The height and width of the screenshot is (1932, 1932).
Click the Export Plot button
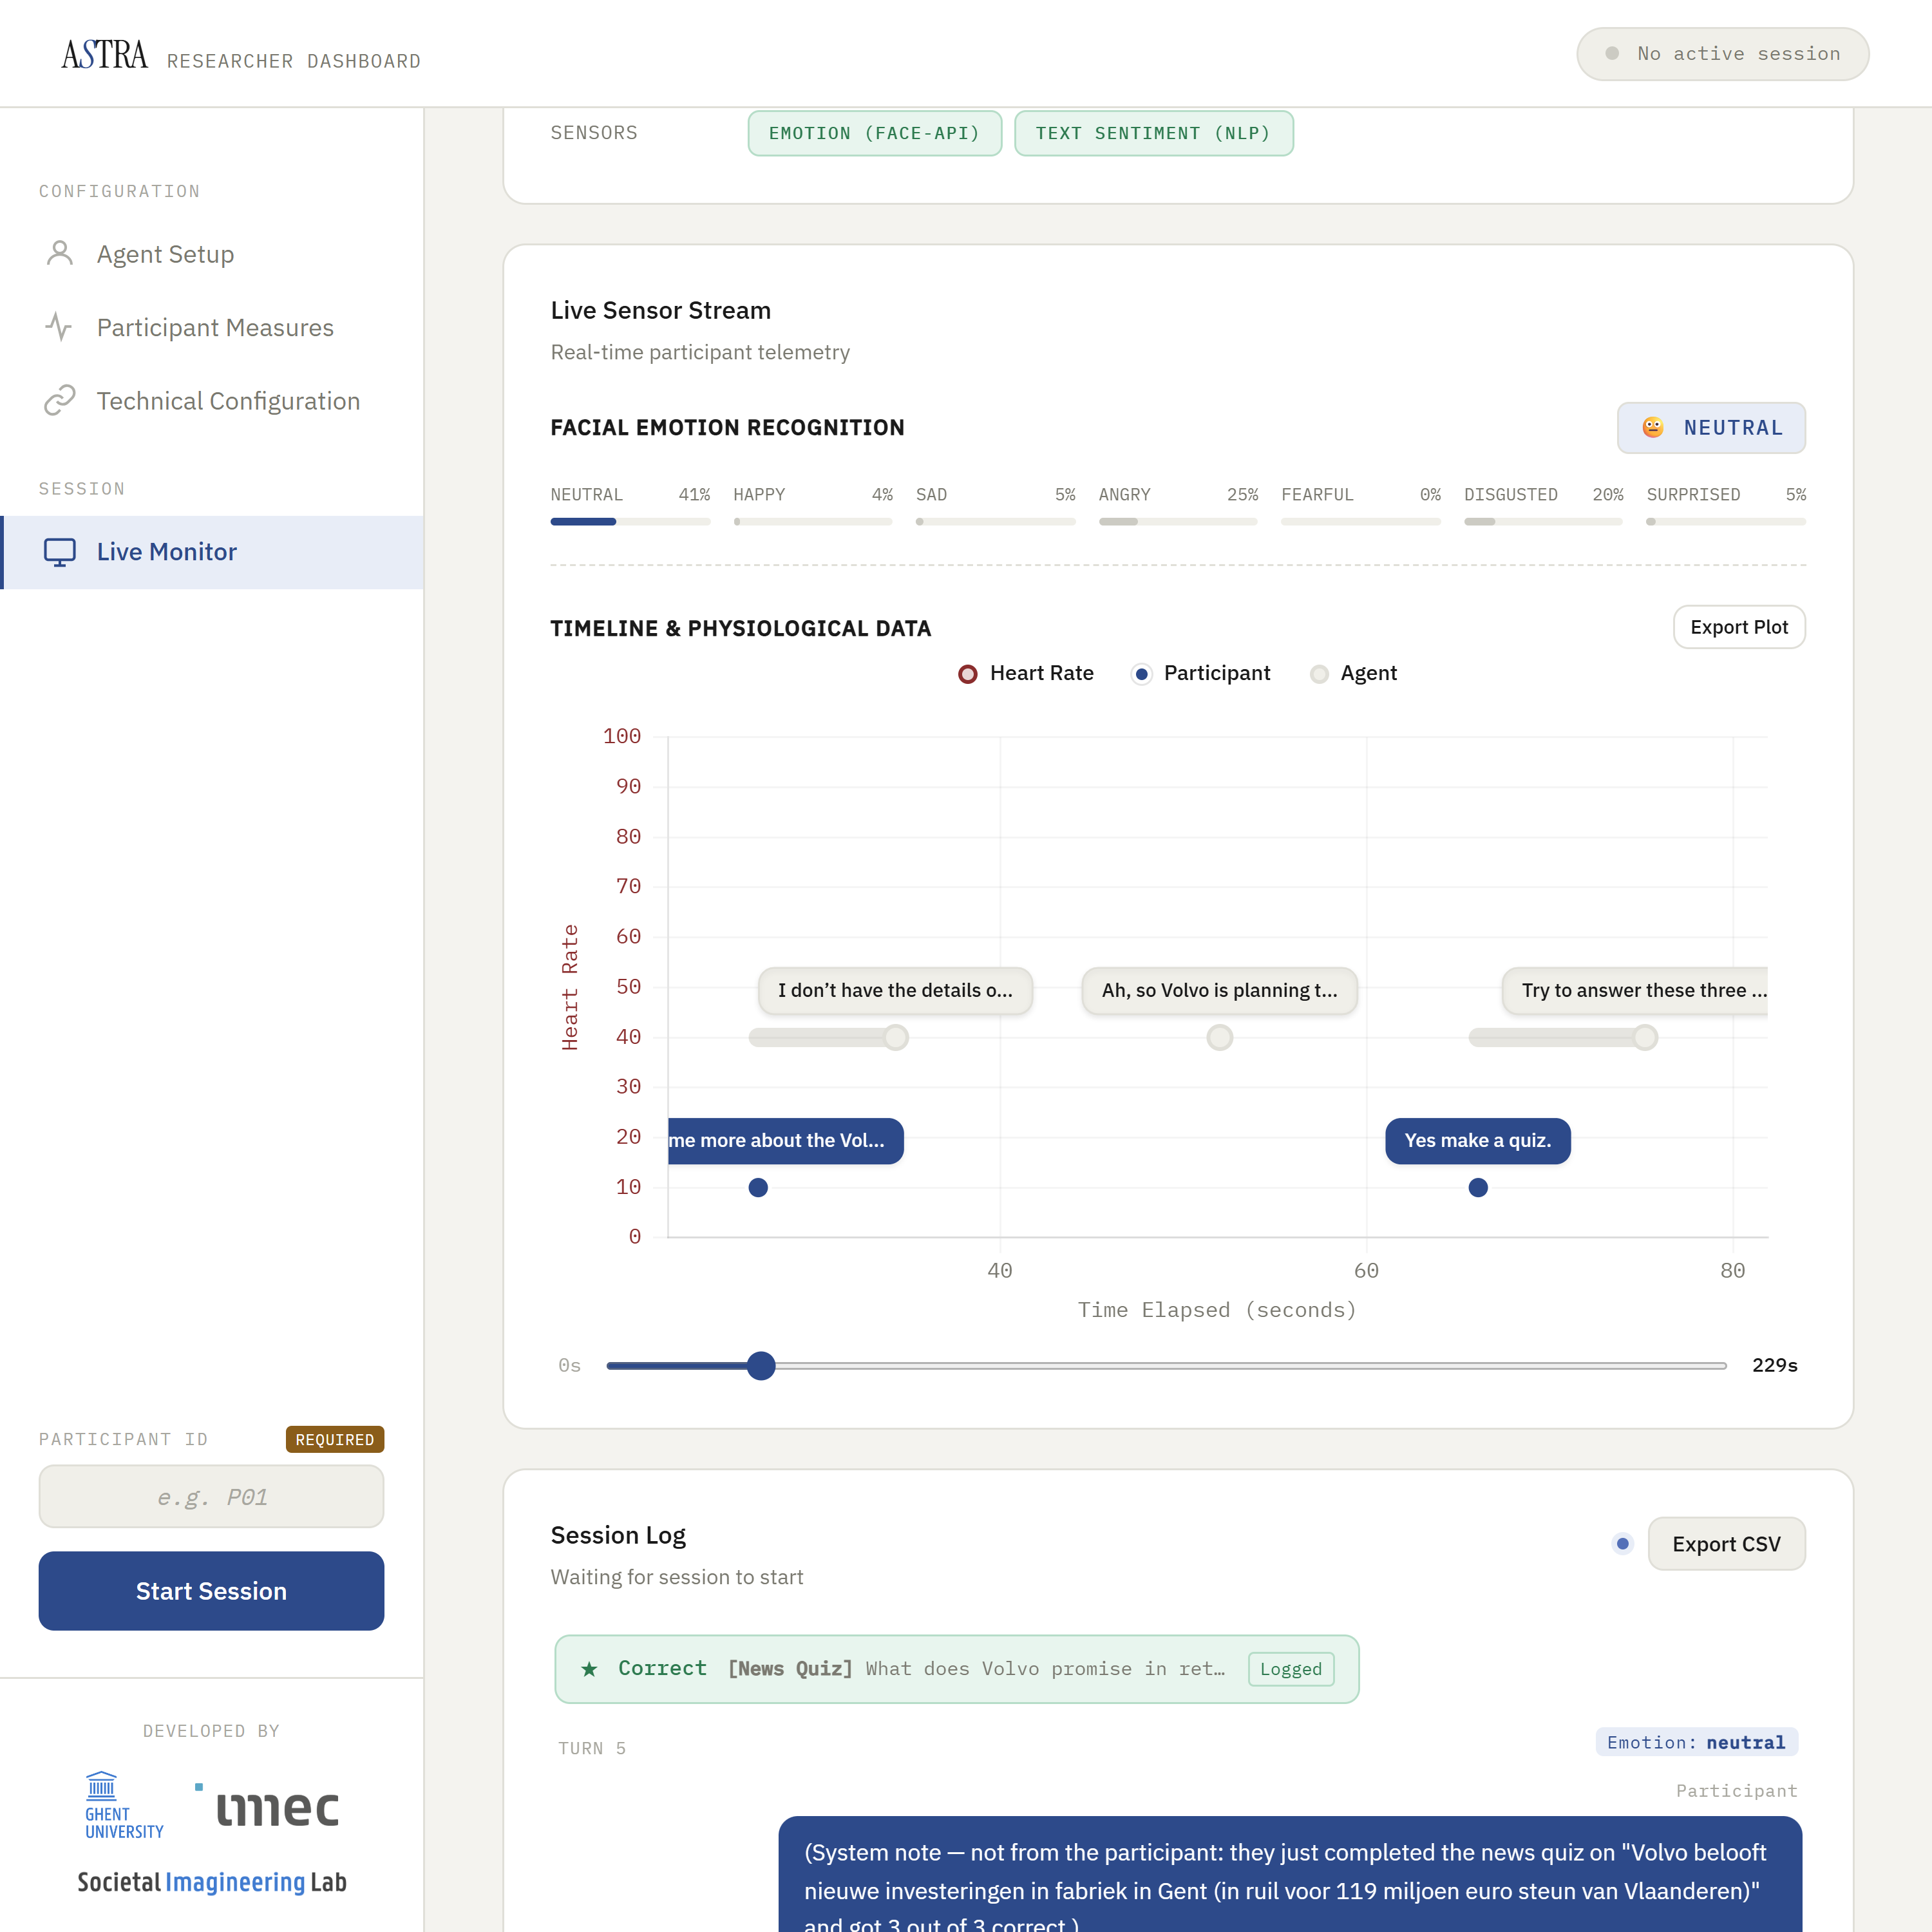tap(1739, 627)
